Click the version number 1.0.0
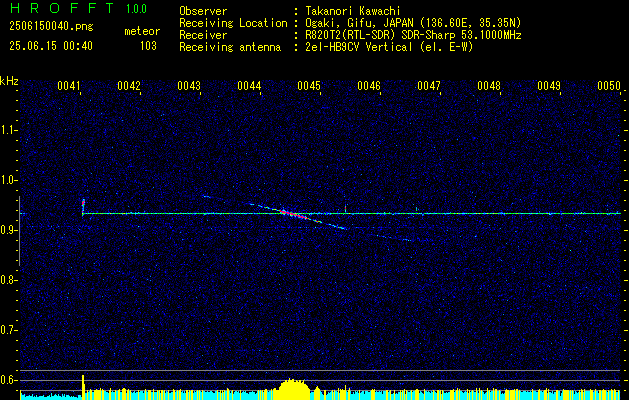 [136, 9]
